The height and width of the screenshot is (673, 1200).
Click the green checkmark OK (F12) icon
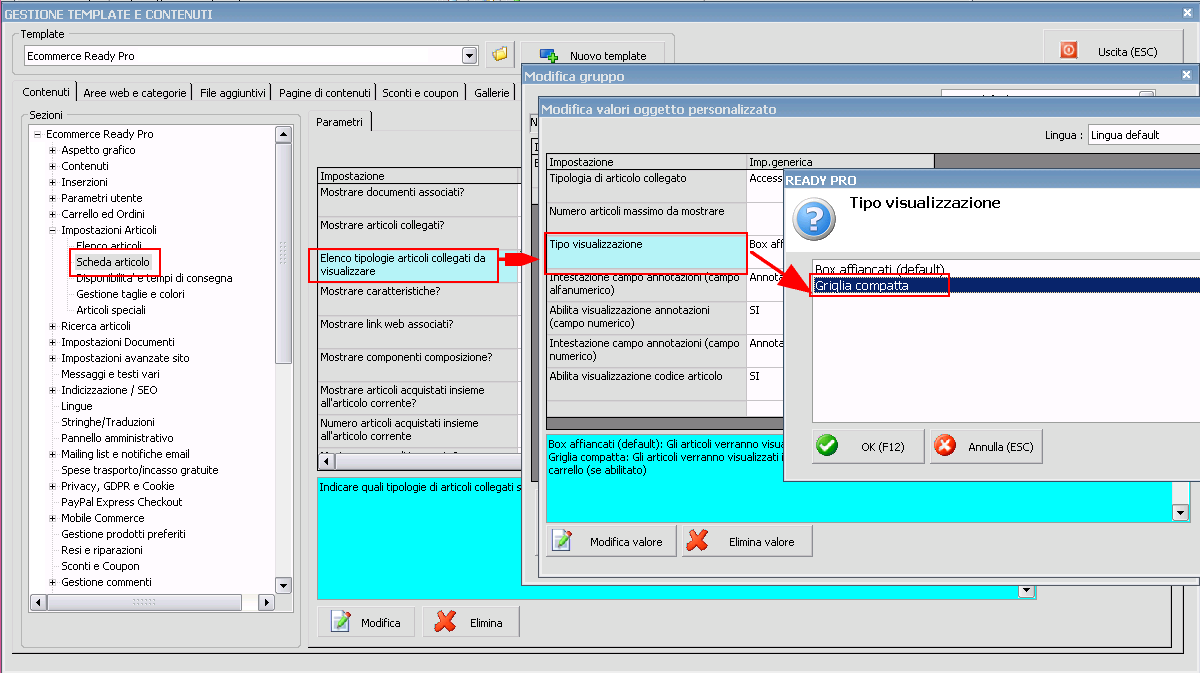pos(827,446)
